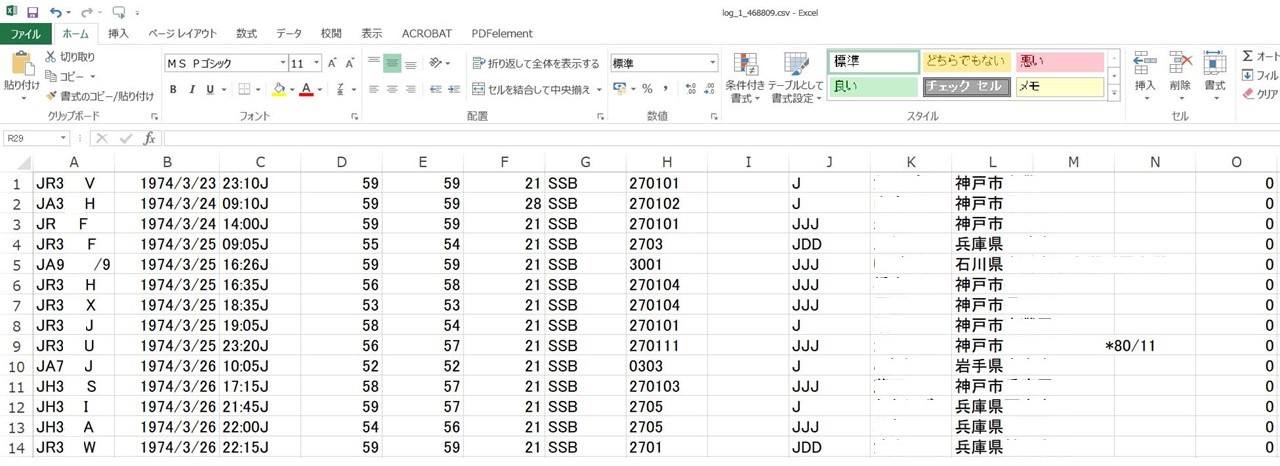This screenshot has width=1280, height=466.
Task: Open the font name dropdown
Action: coord(283,63)
